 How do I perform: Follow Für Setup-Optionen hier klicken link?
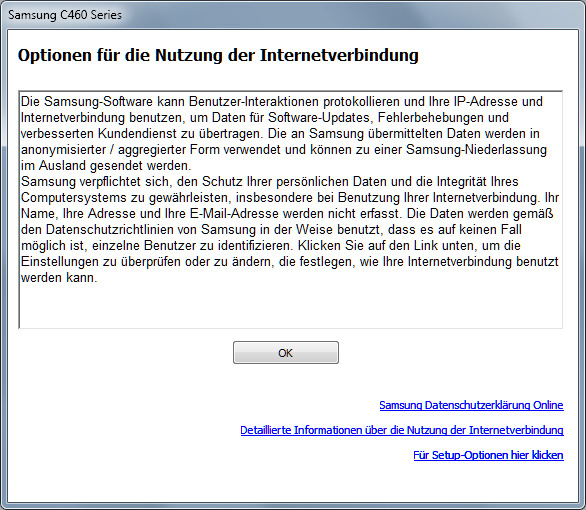488,455
